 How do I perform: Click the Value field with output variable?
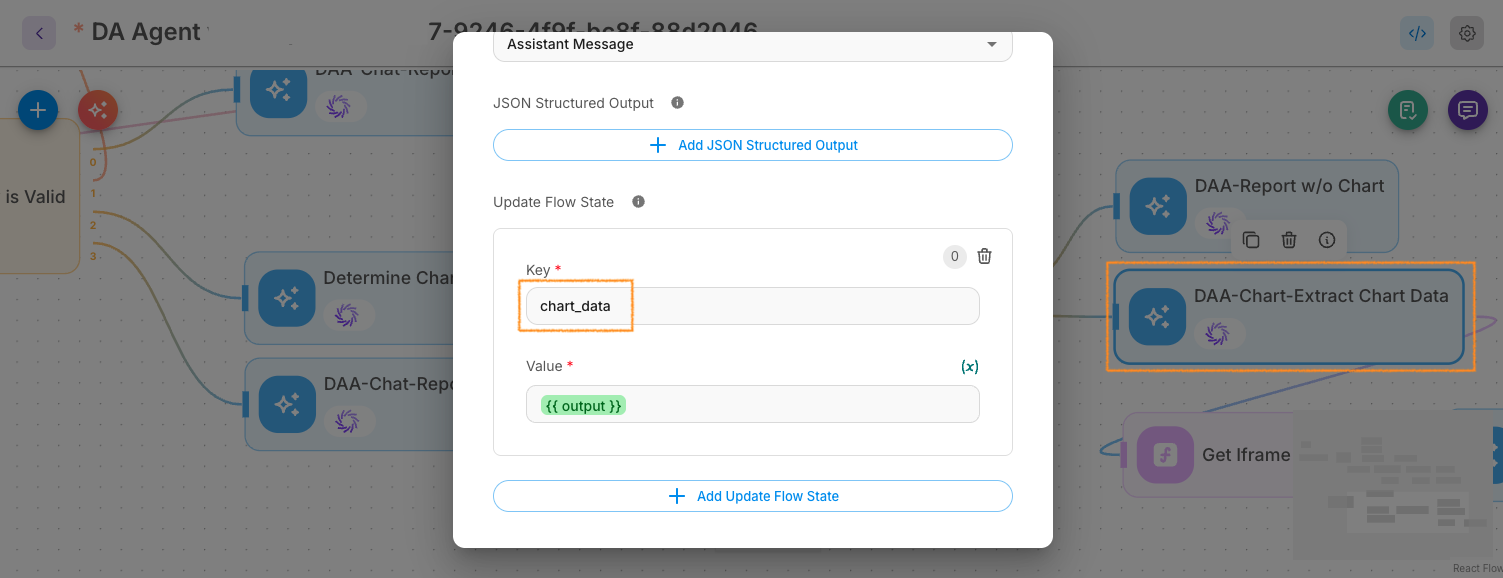(x=752, y=405)
